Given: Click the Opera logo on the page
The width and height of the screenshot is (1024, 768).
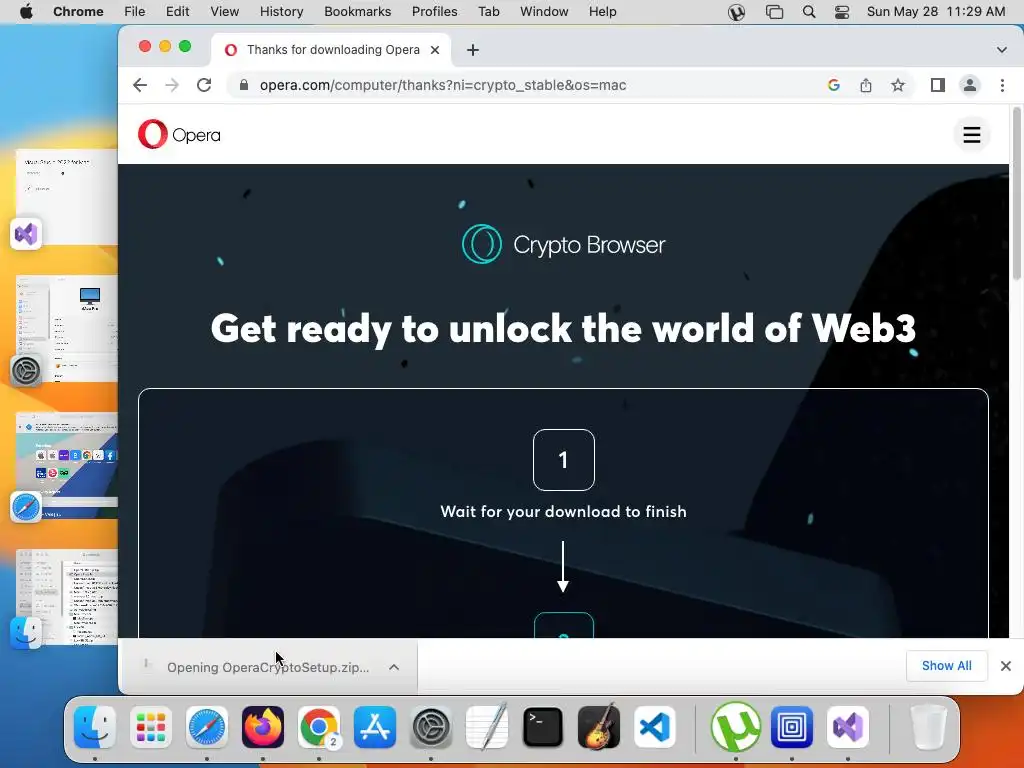Looking at the screenshot, I should click(179, 135).
